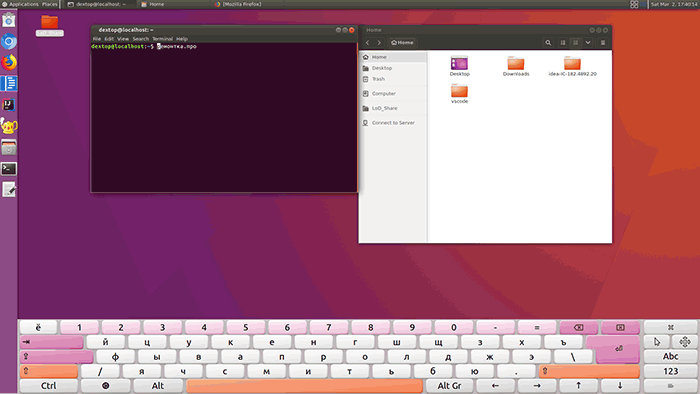
Task: Tap the up arrow key on the keyboard
Action: coord(579,386)
